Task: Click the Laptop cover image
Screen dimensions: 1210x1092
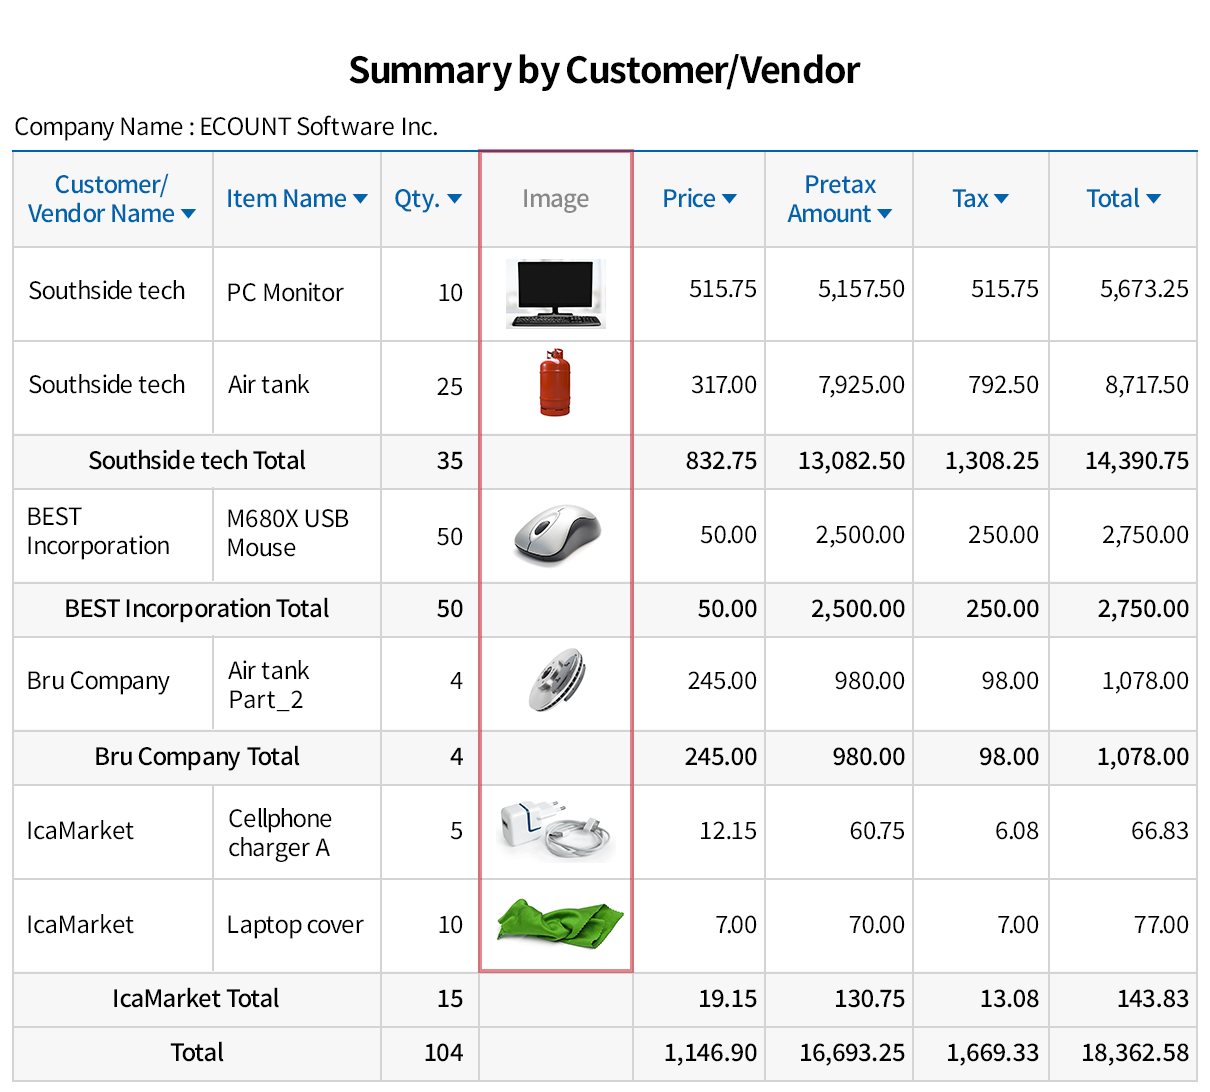Action: (555, 924)
